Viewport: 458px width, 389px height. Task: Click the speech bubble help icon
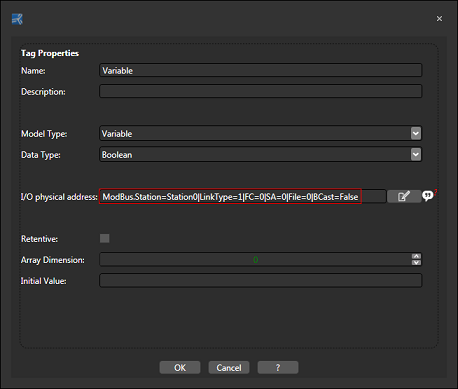point(428,196)
